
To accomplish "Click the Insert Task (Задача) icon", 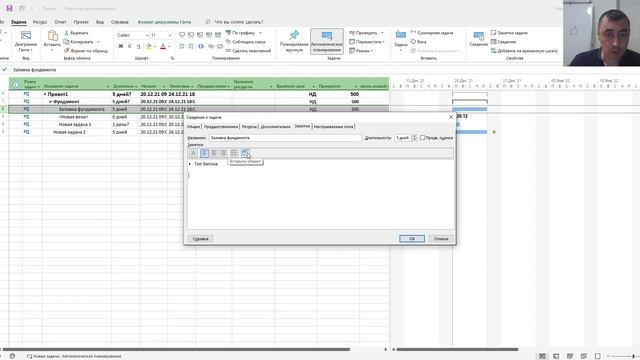I will click(x=401, y=36).
